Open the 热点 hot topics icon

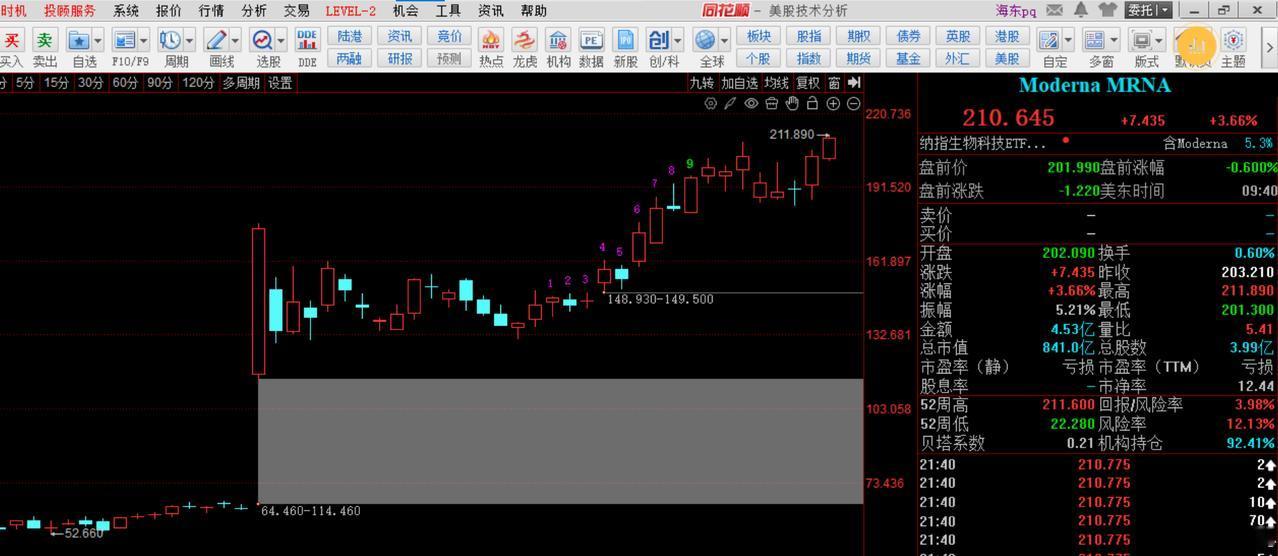[x=491, y=40]
